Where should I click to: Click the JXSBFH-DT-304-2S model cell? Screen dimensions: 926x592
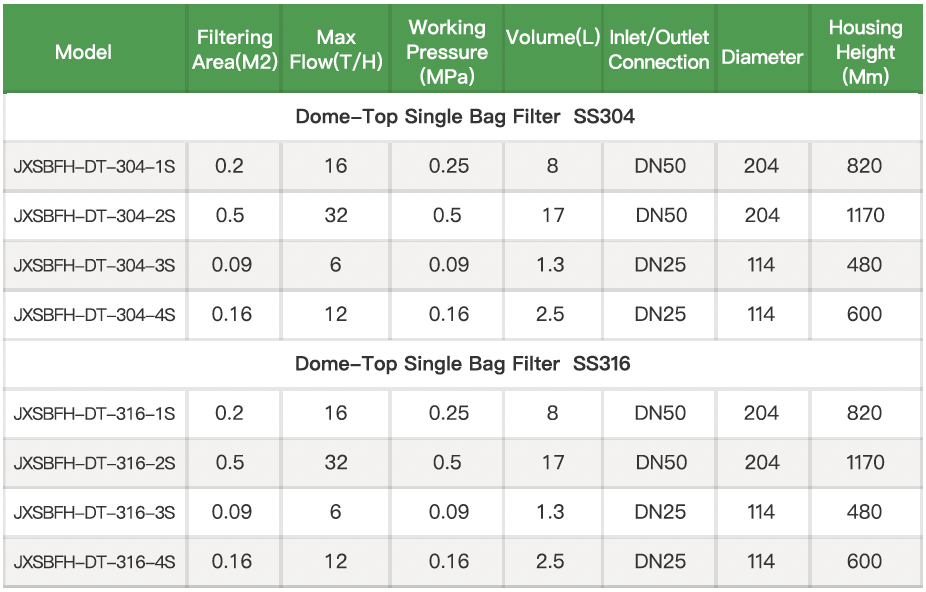pos(95,216)
